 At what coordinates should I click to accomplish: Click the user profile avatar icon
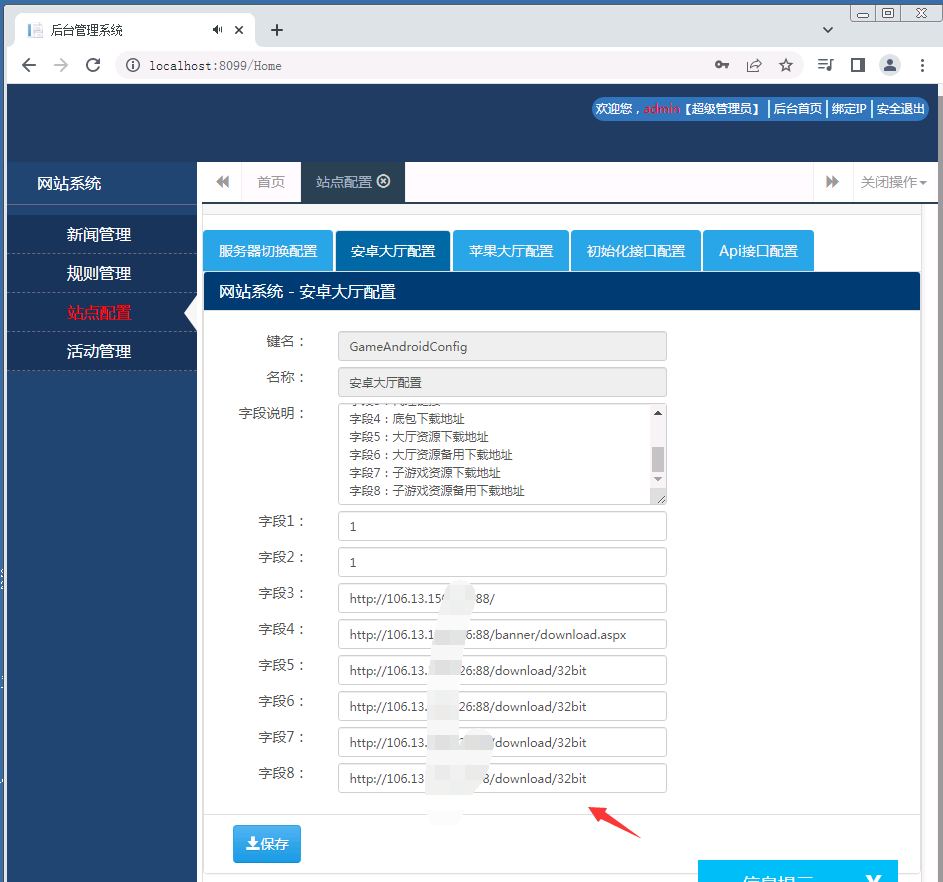[889, 65]
